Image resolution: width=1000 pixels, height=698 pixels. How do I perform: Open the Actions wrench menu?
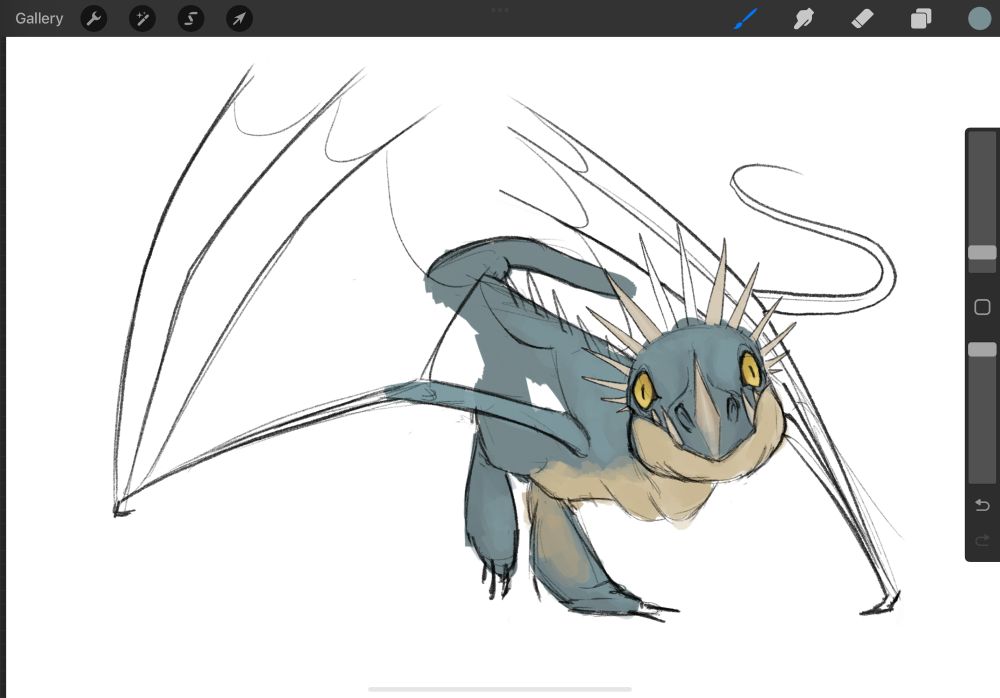(94, 19)
